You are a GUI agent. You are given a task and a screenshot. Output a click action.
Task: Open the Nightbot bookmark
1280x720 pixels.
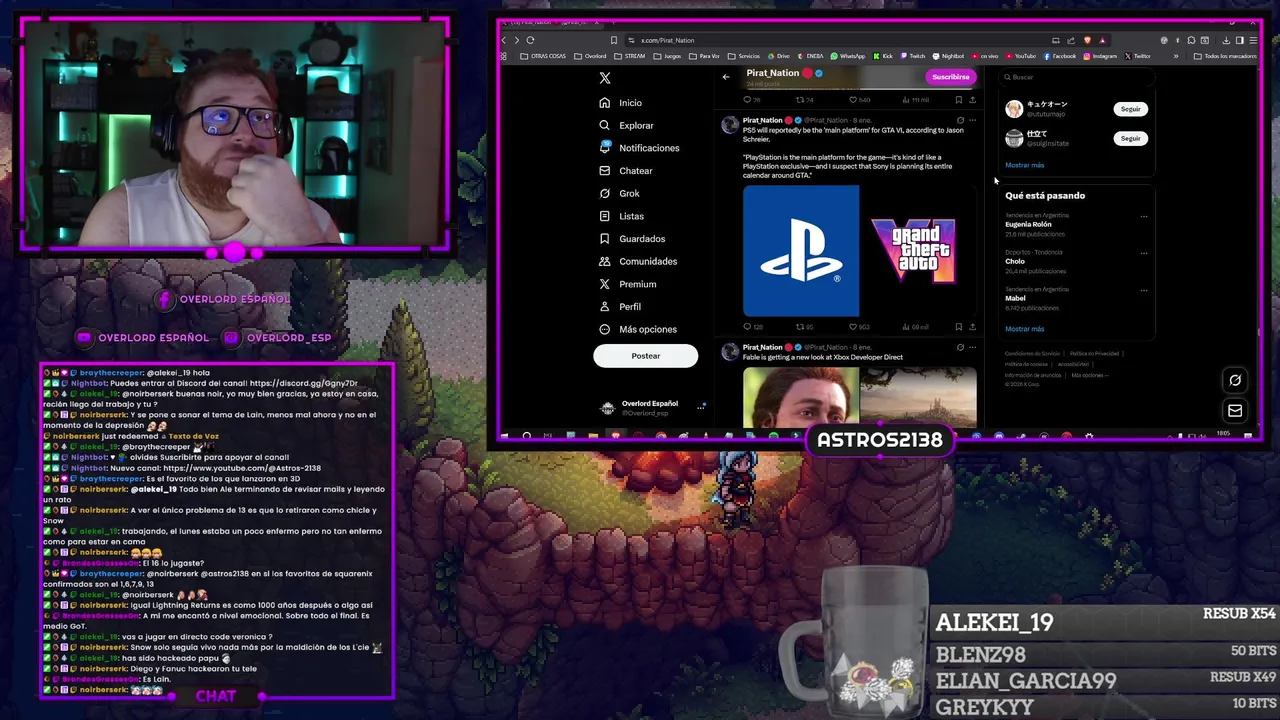948,56
